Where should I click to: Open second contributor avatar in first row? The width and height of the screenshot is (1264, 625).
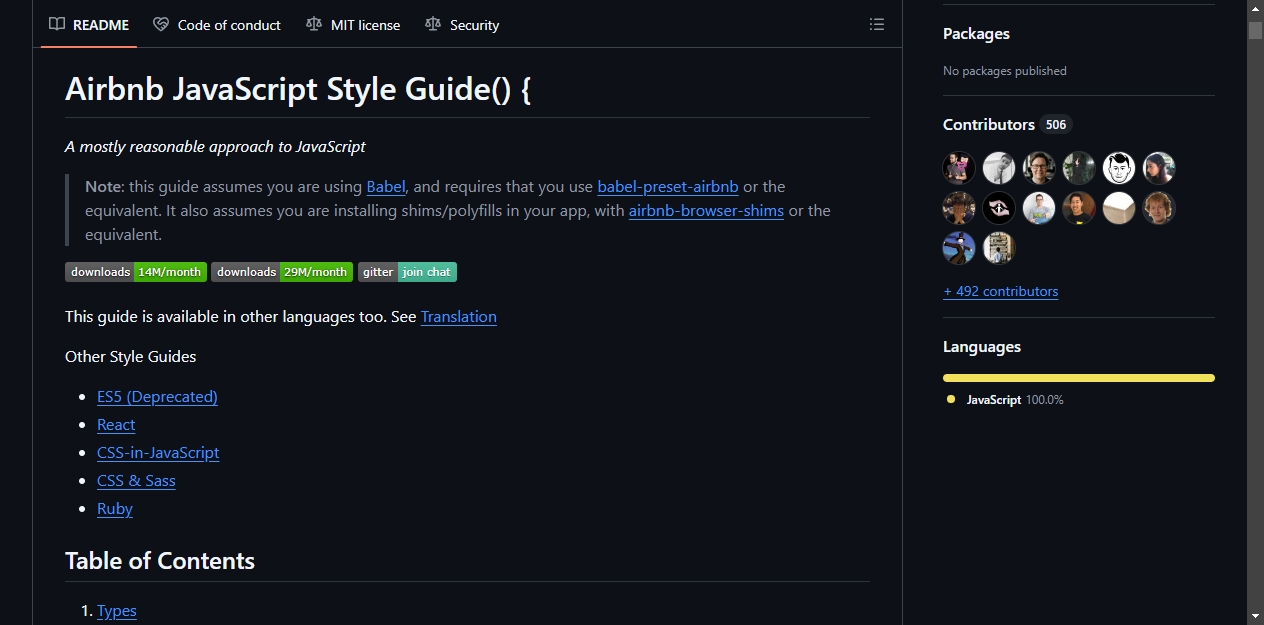999,168
